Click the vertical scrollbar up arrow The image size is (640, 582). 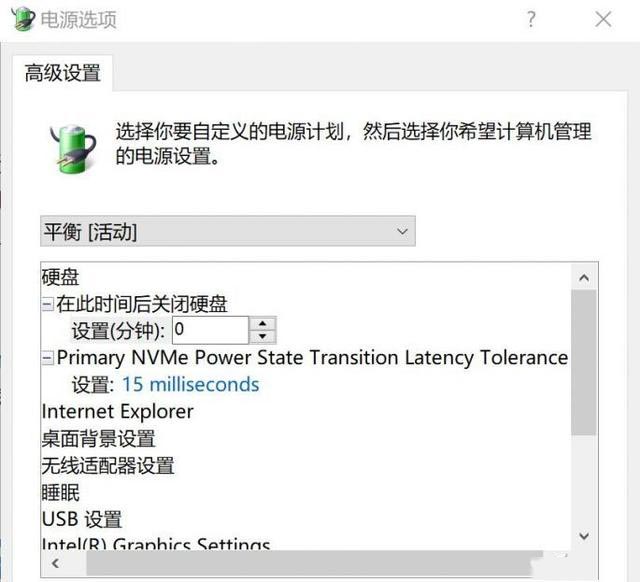click(x=584, y=278)
